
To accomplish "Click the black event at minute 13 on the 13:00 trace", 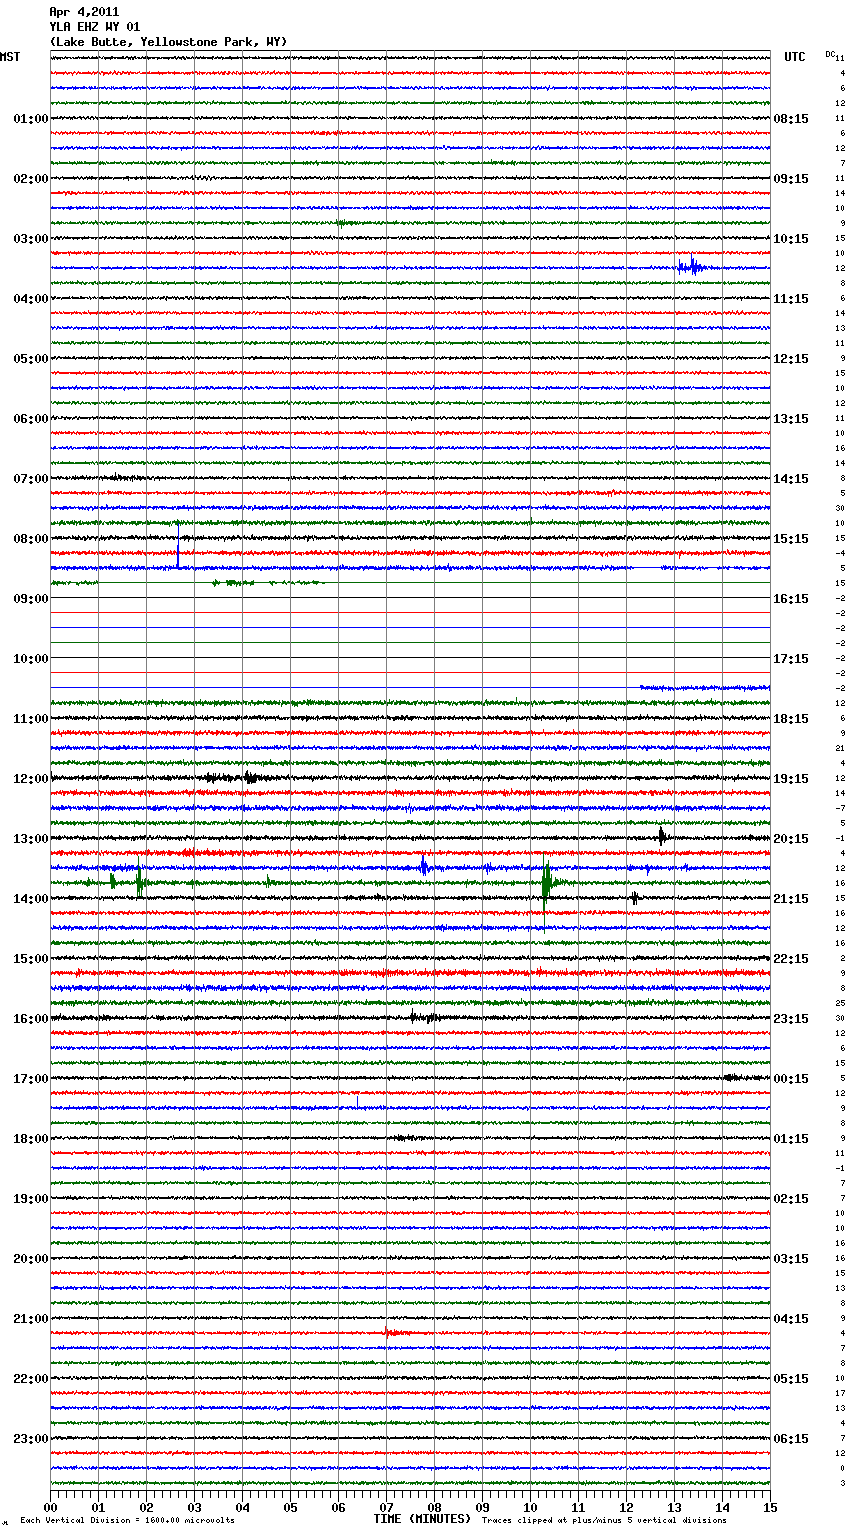I will pos(662,837).
